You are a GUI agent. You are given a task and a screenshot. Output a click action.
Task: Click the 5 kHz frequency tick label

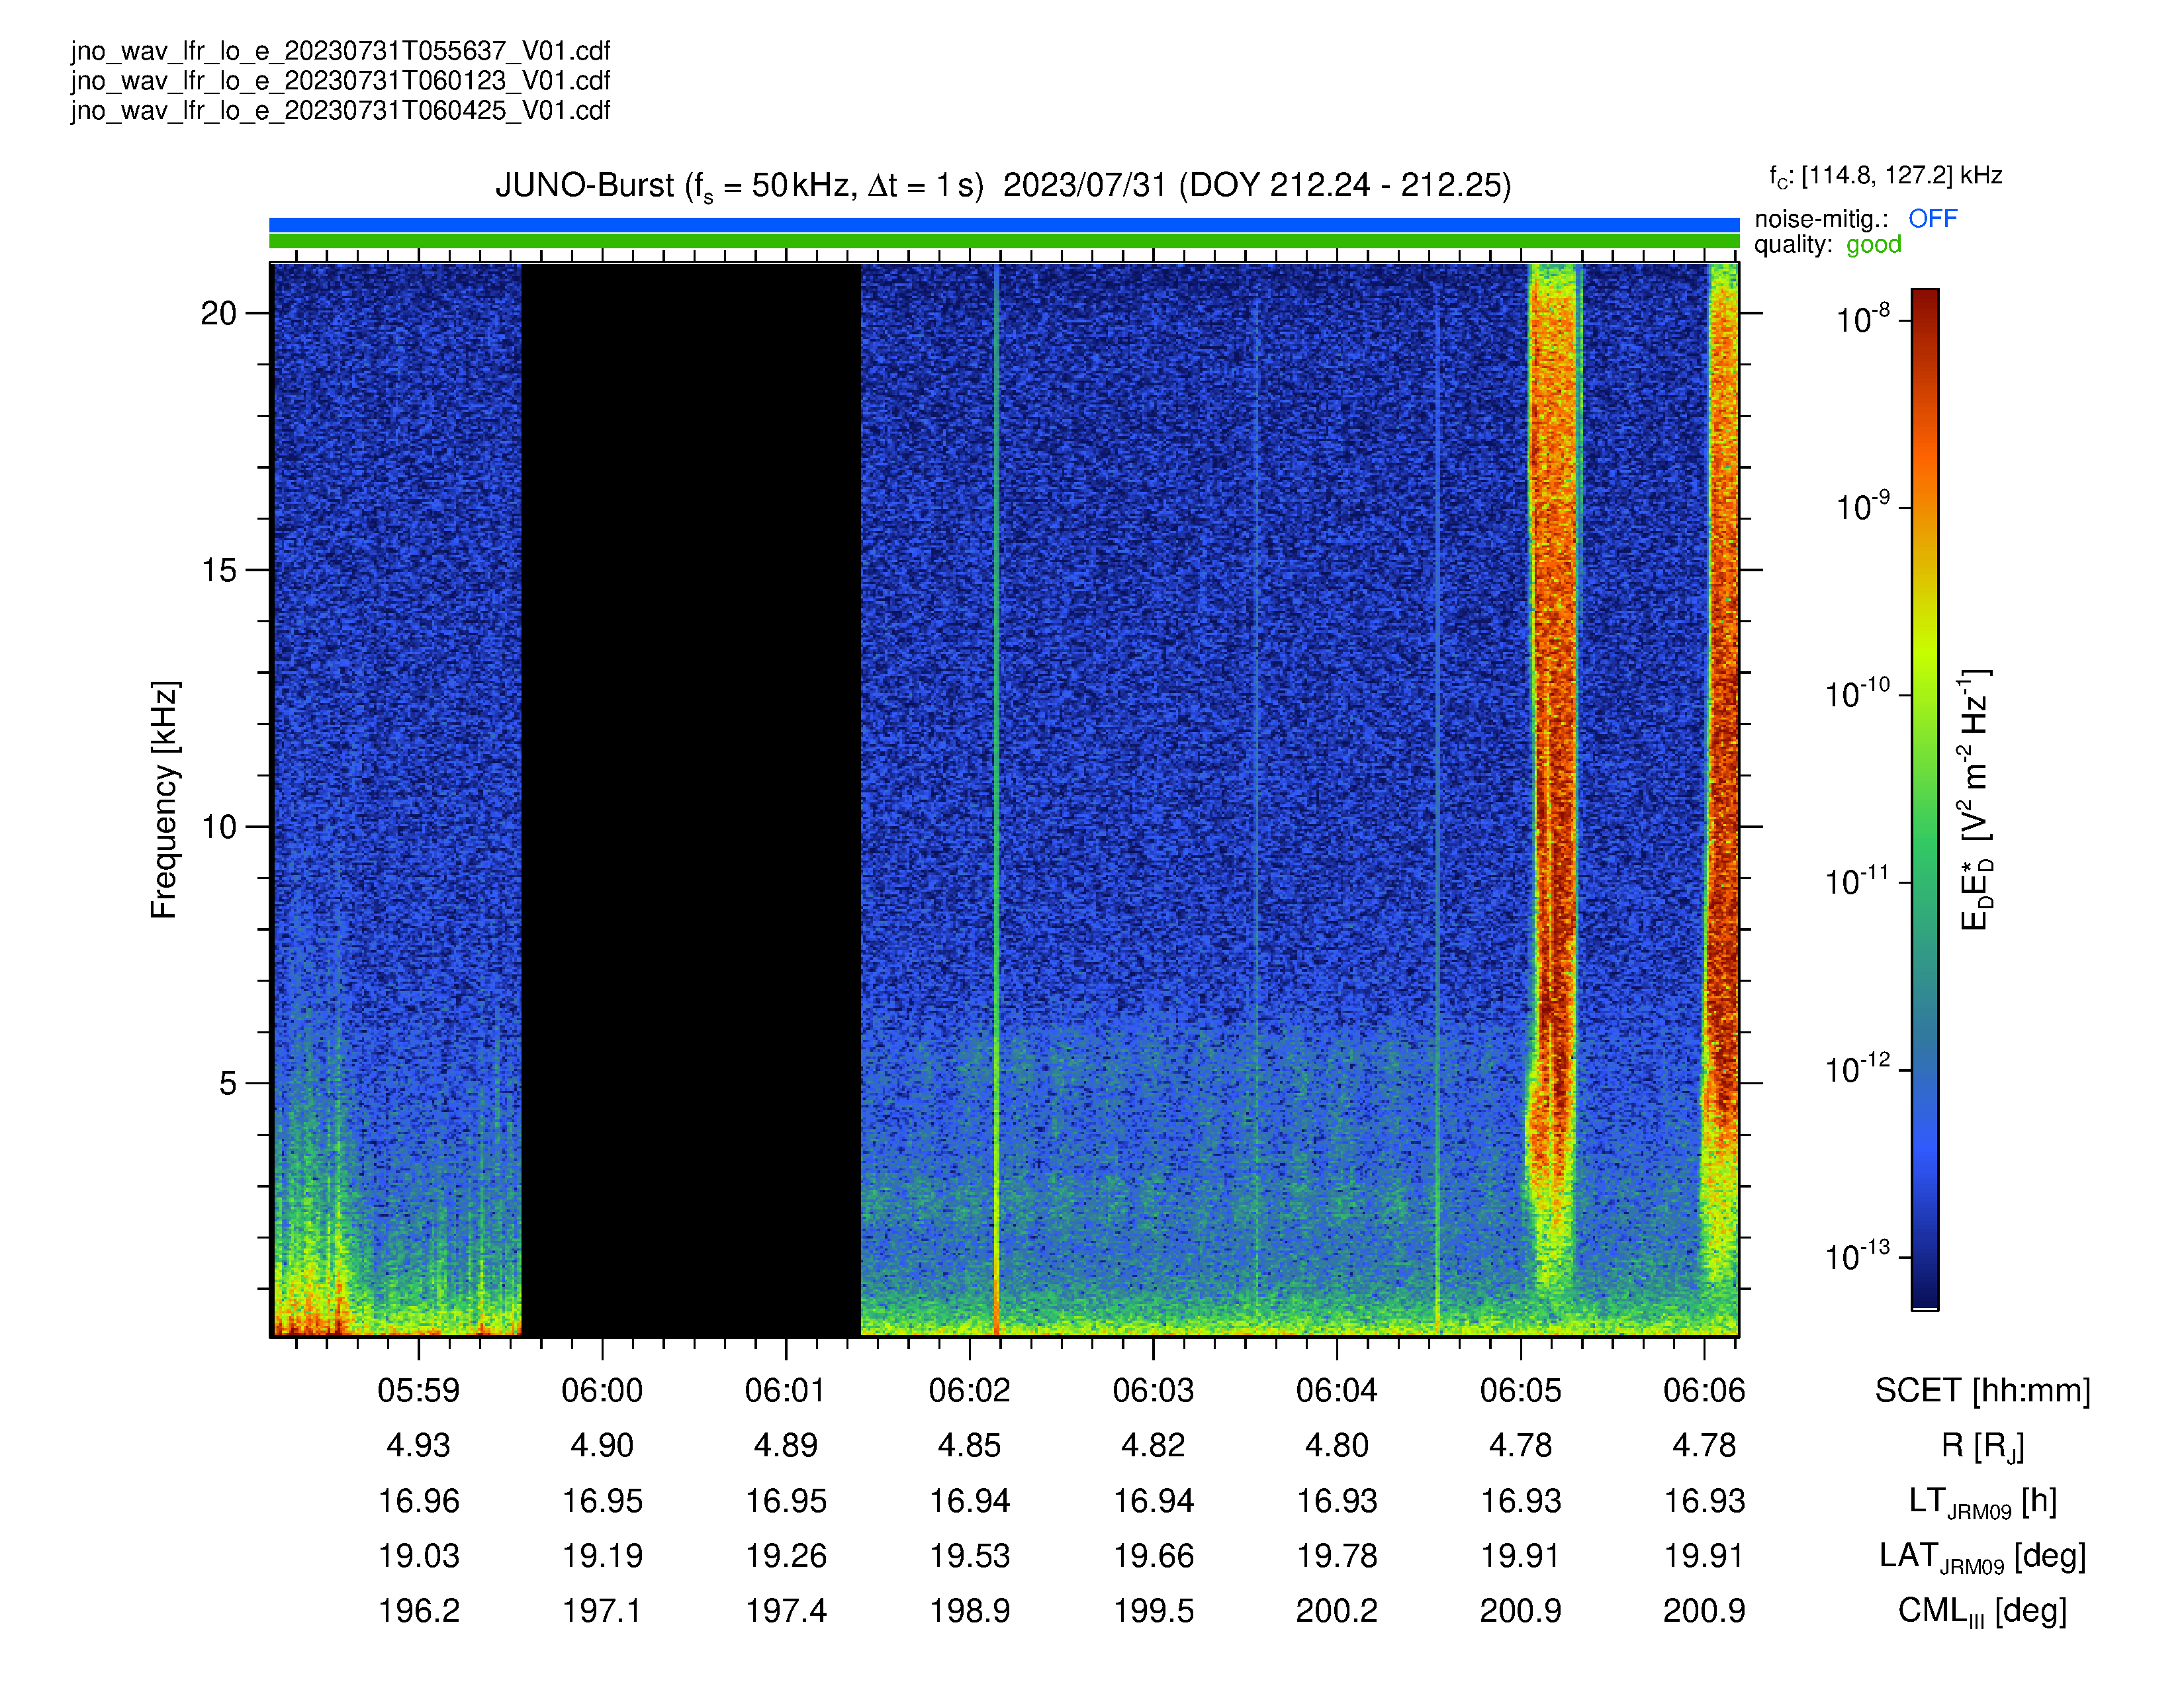[228, 1083]
